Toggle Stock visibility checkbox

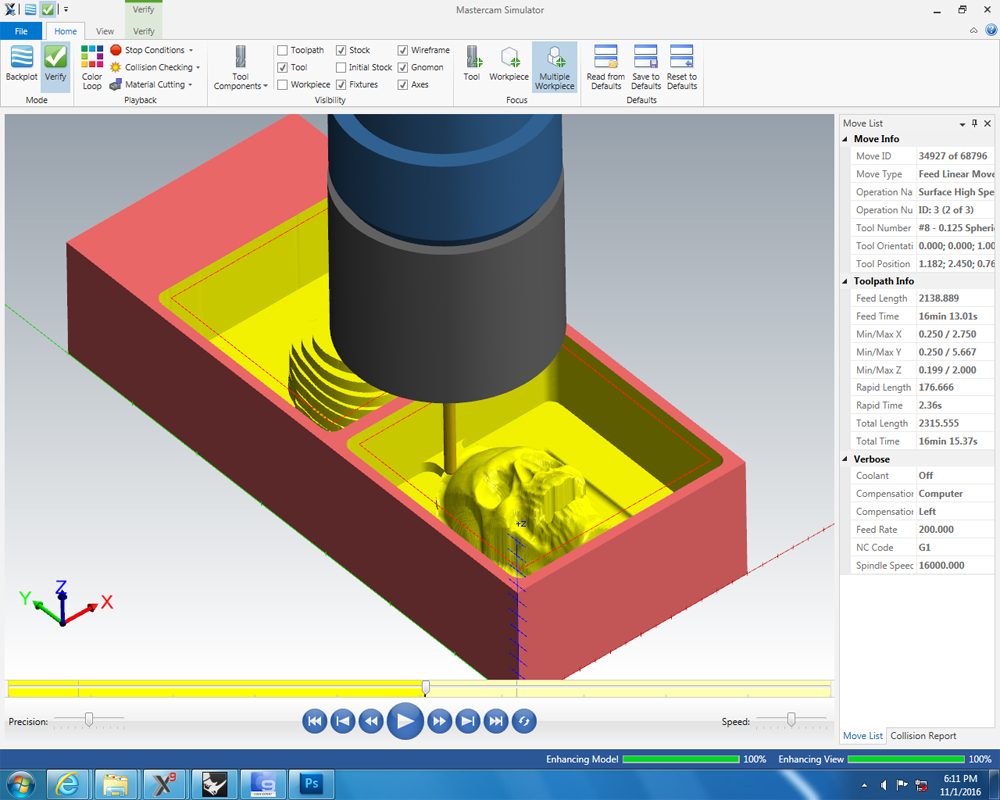pyautogui.click(x=341, y=50)
